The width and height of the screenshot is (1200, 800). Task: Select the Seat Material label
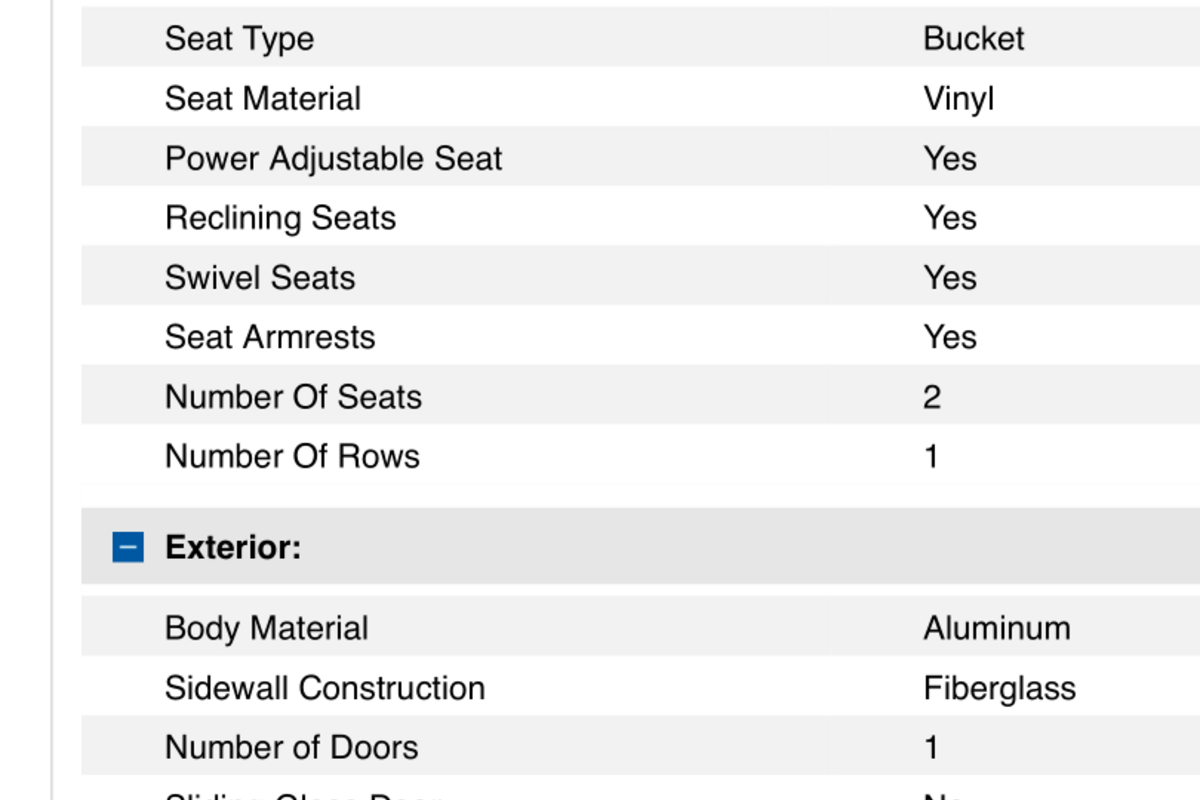(x=263, y=99)
